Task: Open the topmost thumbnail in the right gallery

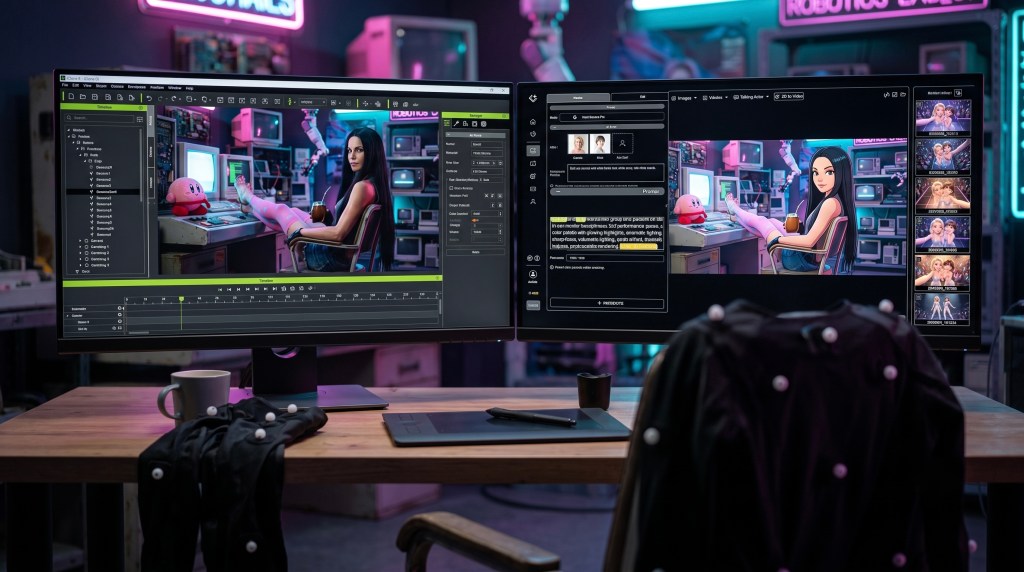Action: pos(942,118)
